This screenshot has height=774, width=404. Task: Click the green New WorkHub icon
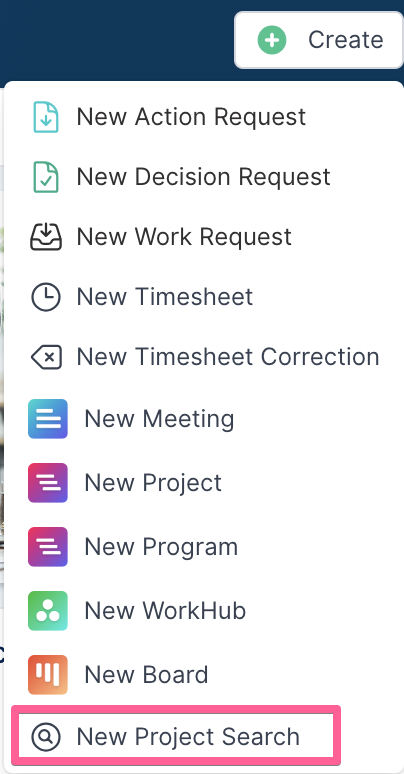click(47, 611)
